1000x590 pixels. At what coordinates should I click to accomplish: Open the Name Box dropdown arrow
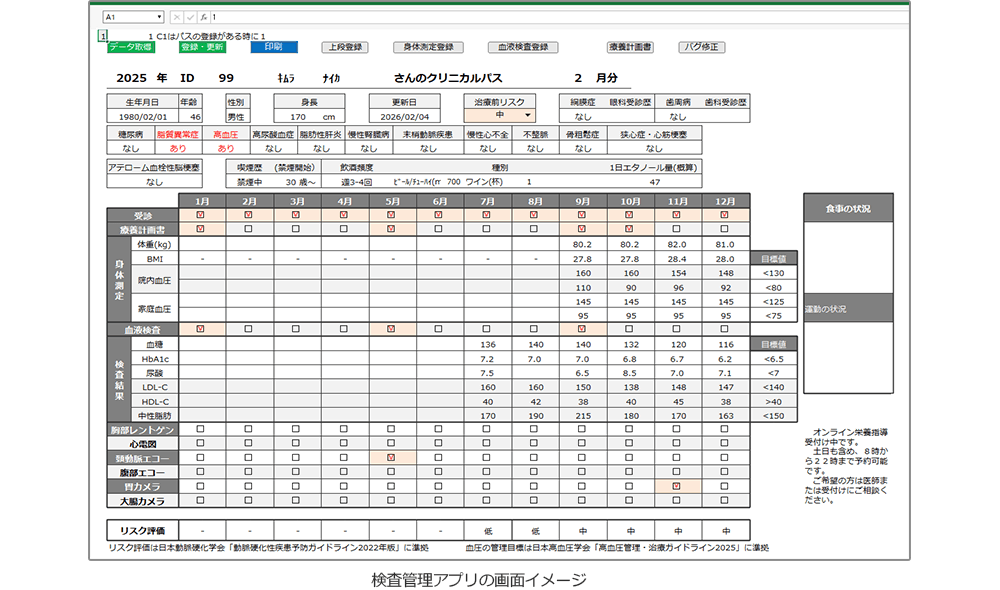(x=158, y=17)
